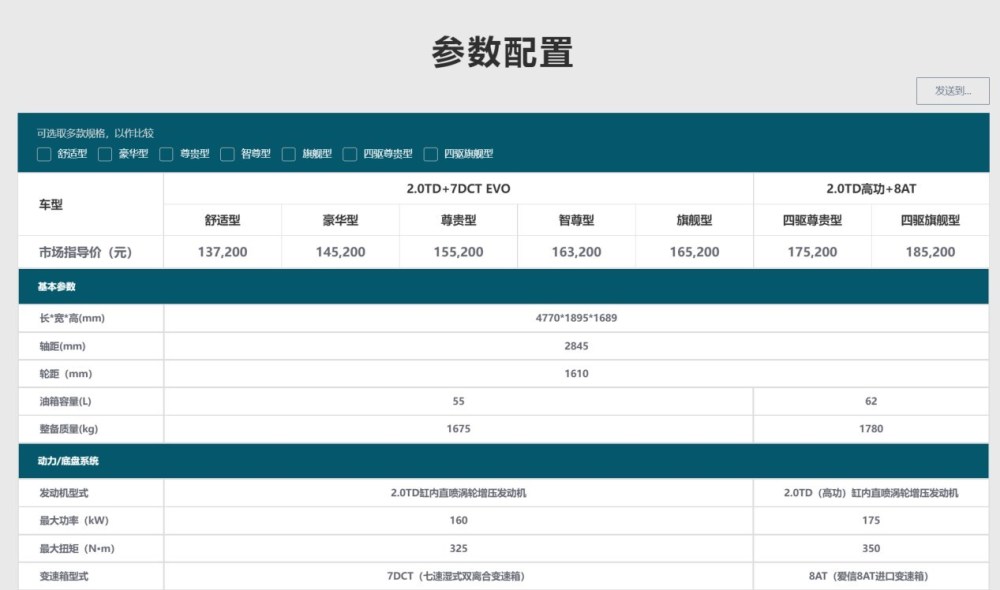Image resolution: width=1000 pixels, height=590 pixels.
Task: Click the curb weight value 1780
Action: [871, 429]
